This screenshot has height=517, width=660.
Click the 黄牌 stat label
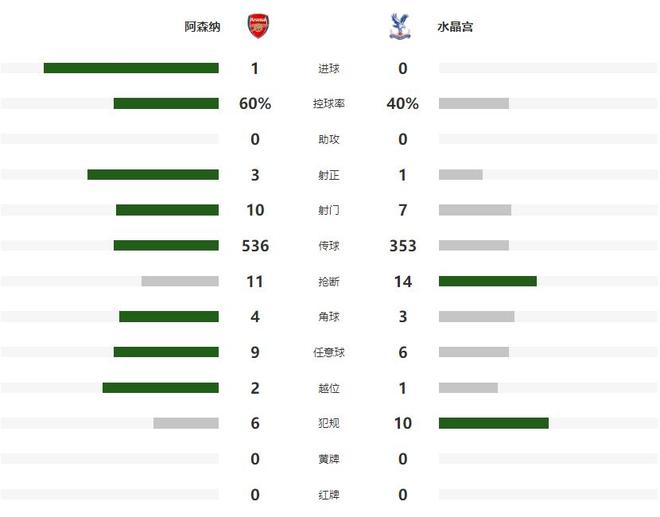click(329, 459)
